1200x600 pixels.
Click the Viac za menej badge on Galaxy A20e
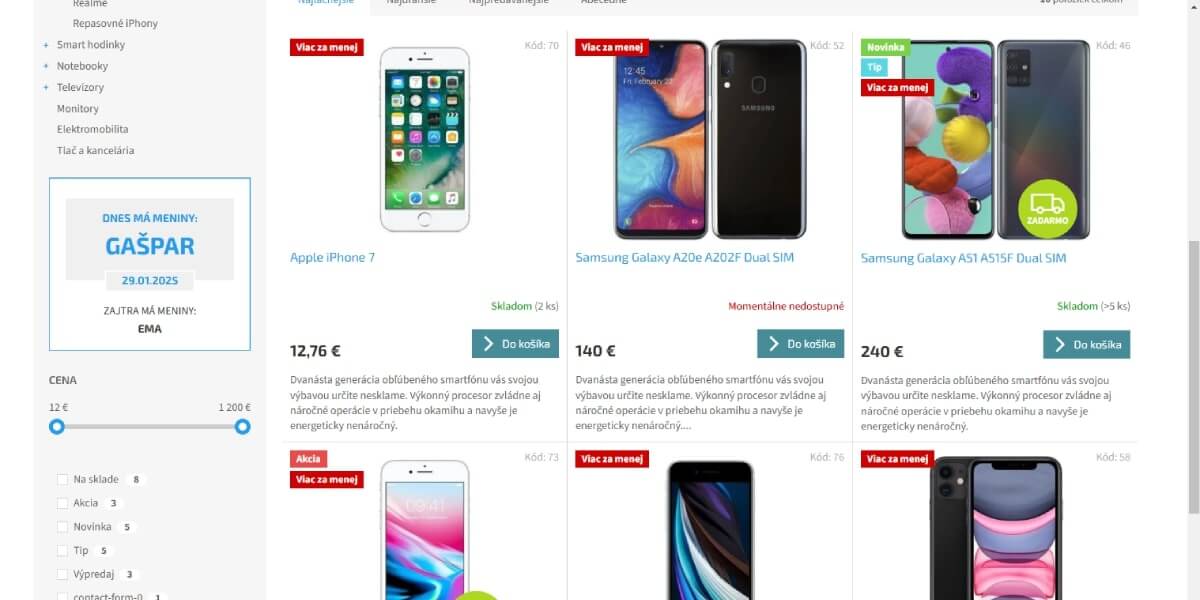pos(612,47)
